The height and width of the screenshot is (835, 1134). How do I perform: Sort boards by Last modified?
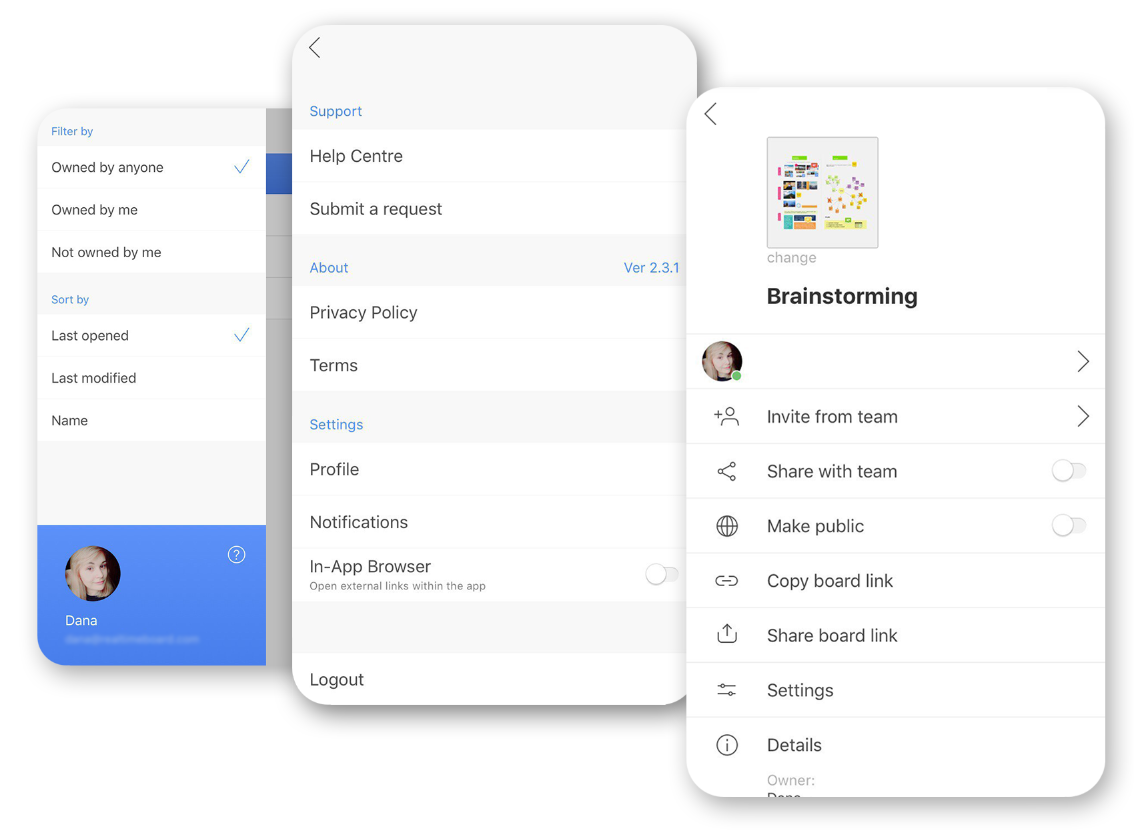[94, 378]
